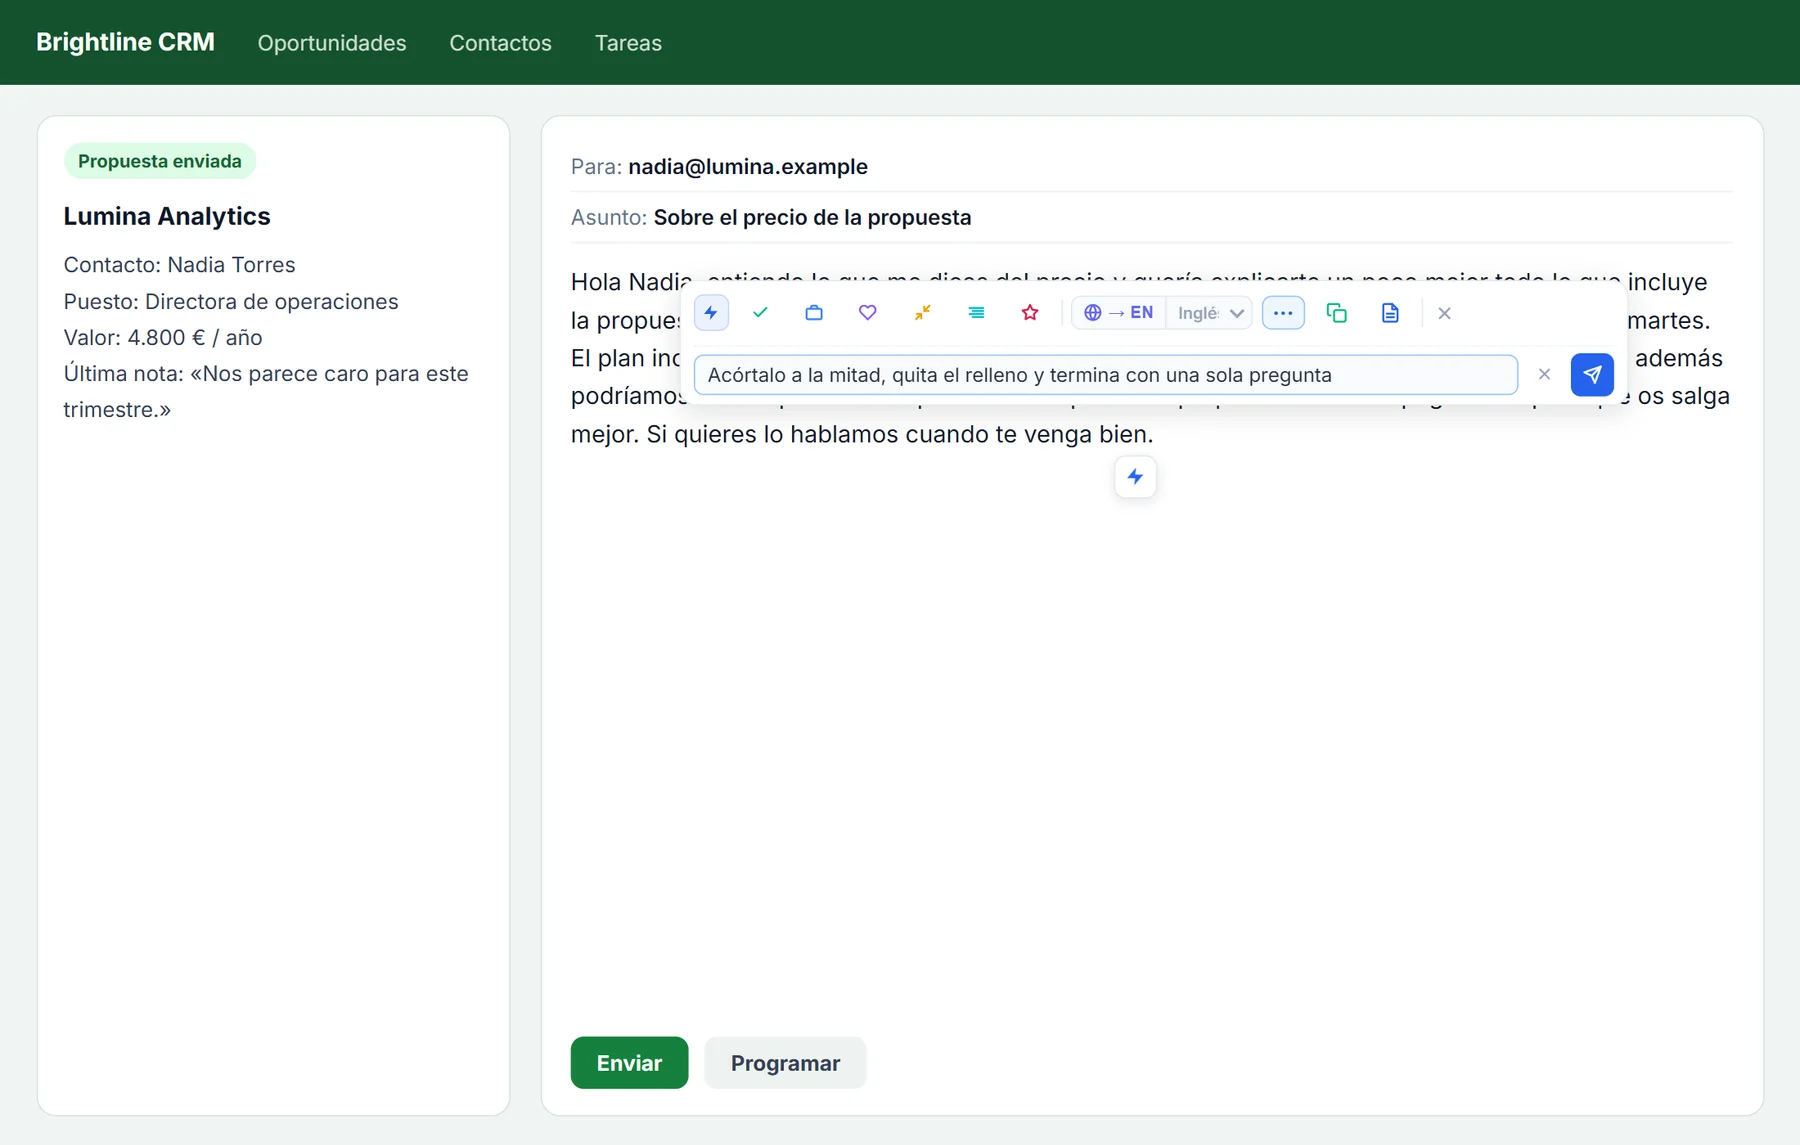Click the green Enviar button

point(629,1062)
